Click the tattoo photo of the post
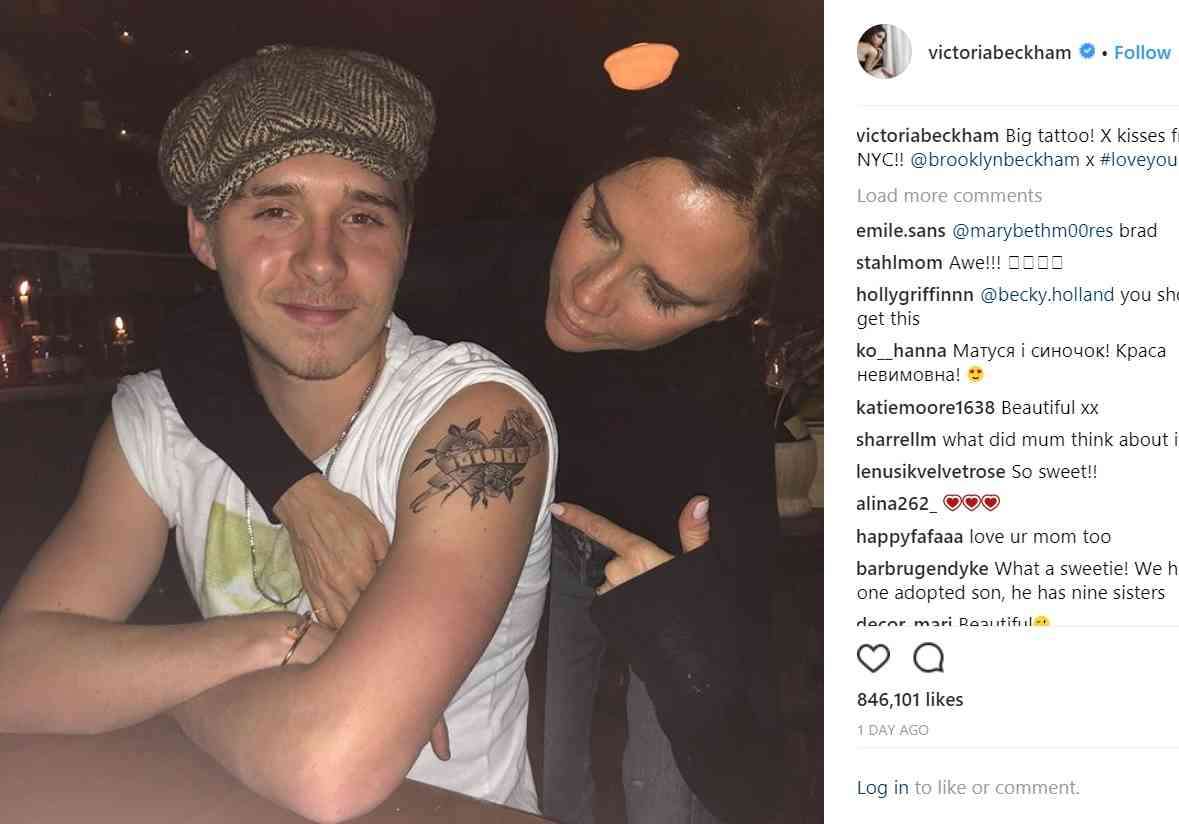The image size is (1179, 824). click(411, 412)
